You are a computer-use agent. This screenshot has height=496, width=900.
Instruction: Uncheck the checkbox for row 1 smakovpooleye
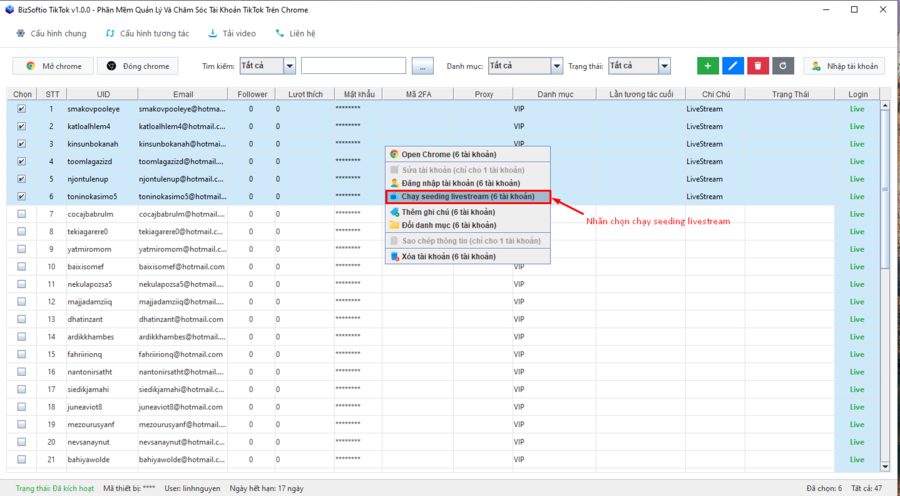point(22,109)
